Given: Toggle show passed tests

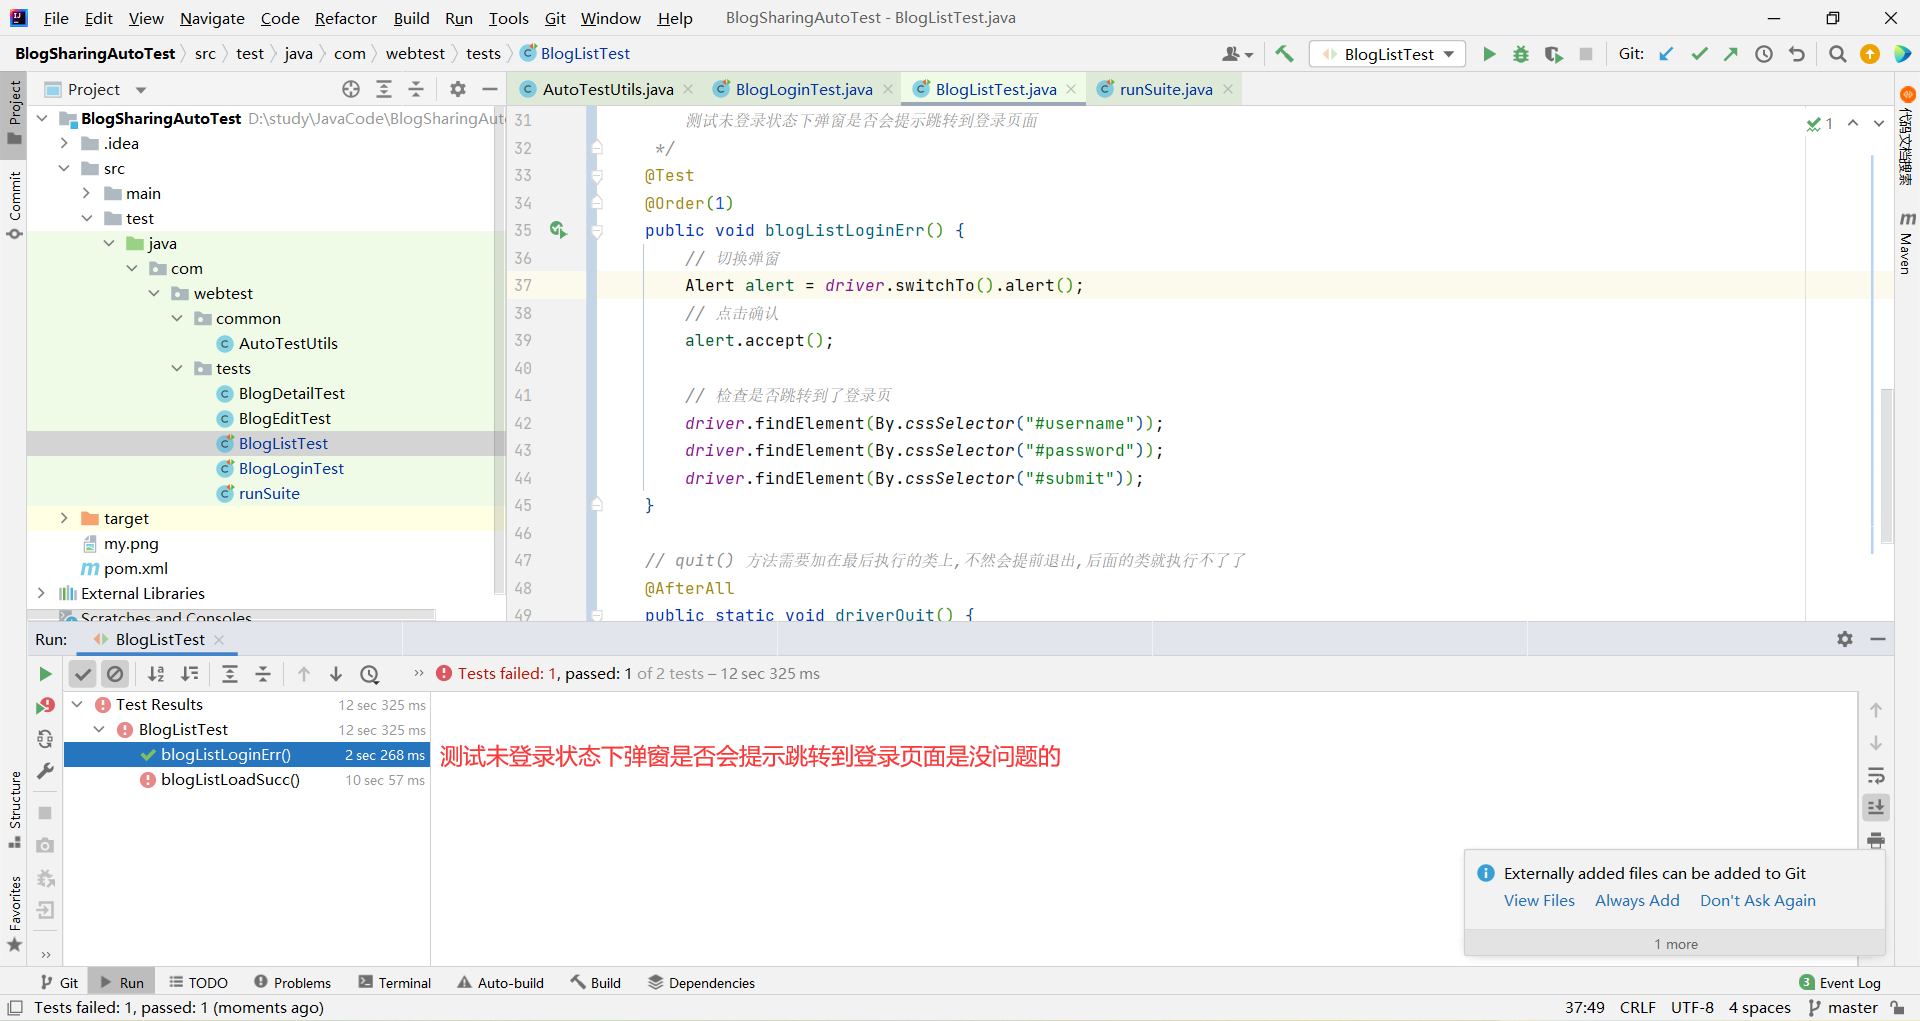Looking at the screenshot, I should point(83,674).
